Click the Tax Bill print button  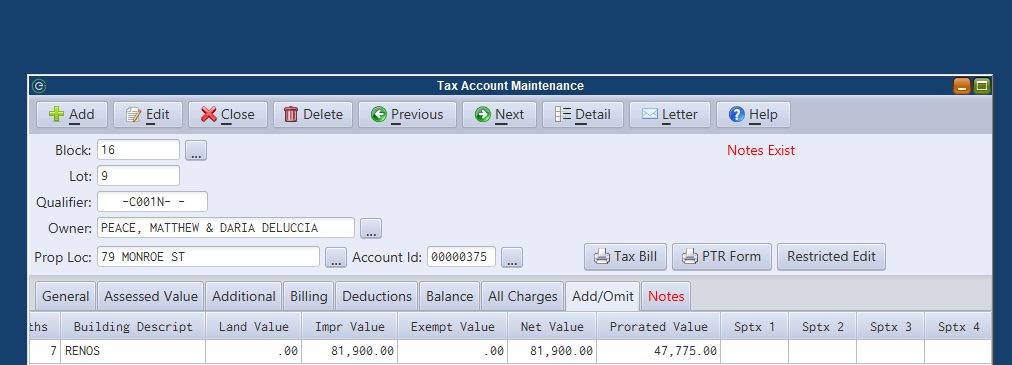pos(625,257)
